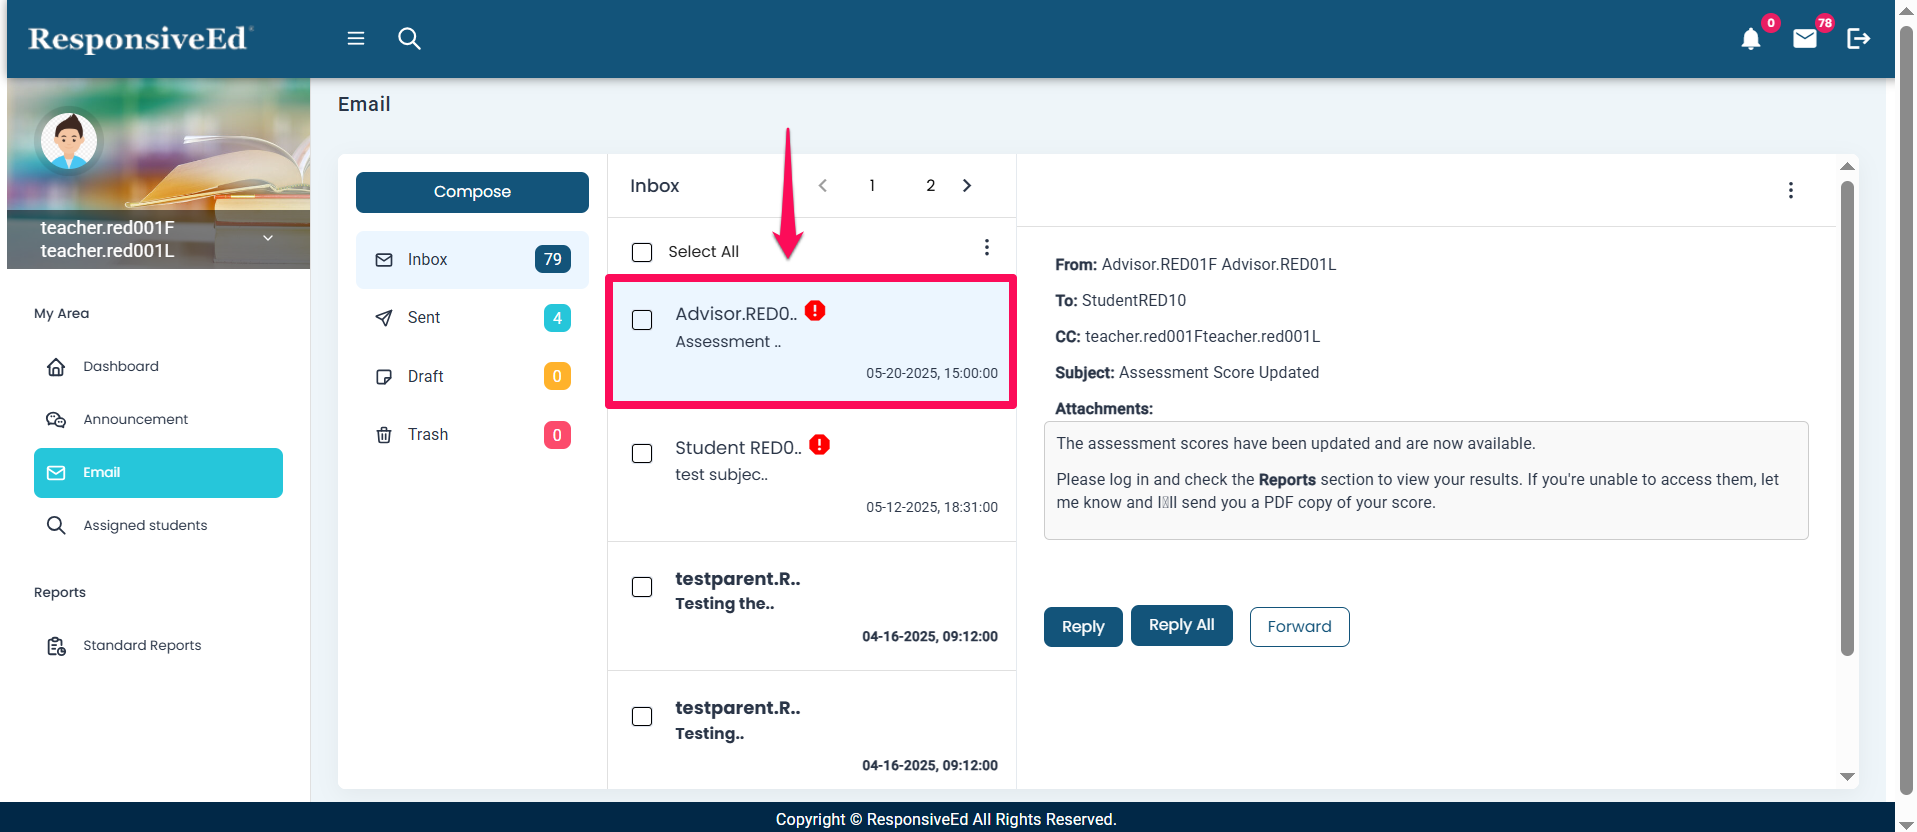Click the search magnifier icon in header

[x=409, y=38]
